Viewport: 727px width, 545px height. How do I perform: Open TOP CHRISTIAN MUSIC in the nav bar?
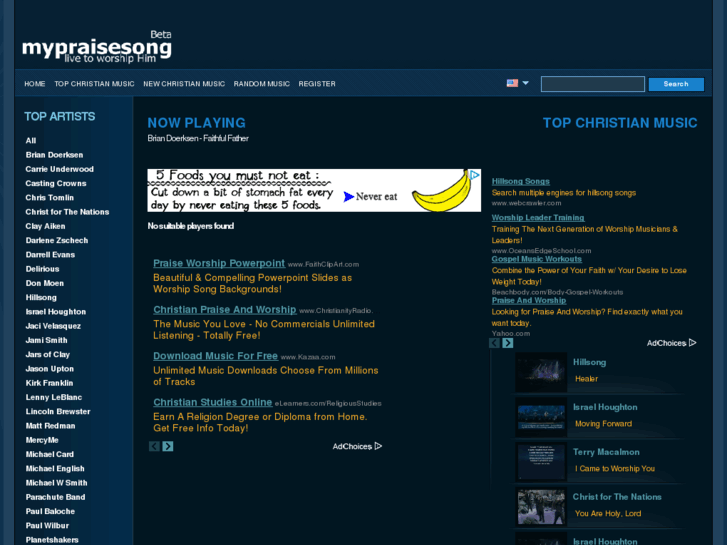(94, 84)
